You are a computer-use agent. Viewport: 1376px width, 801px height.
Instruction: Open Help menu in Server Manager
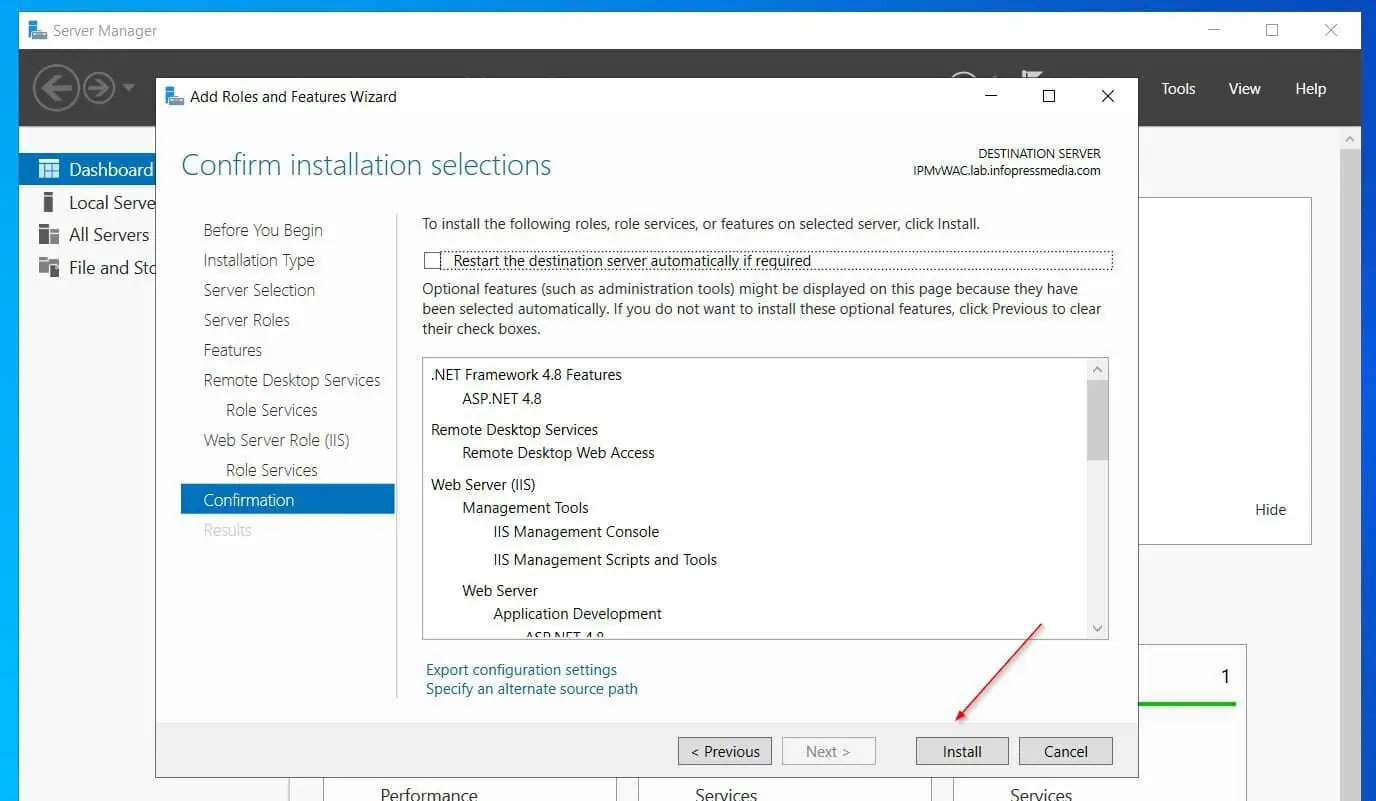pyautogui.click(x=1310, y=88)
